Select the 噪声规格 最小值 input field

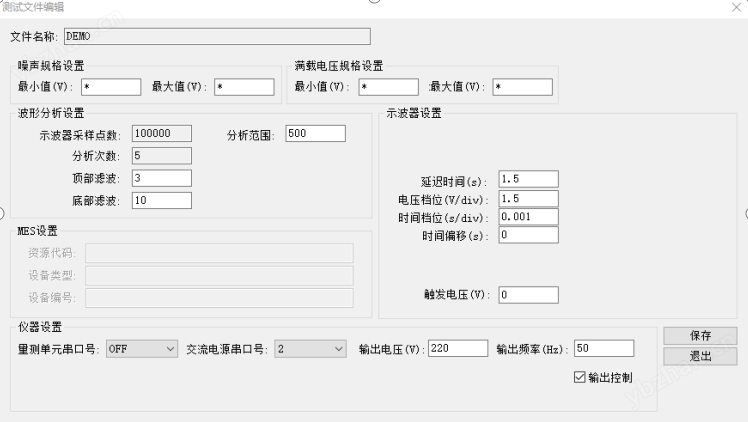click(111, 87)
